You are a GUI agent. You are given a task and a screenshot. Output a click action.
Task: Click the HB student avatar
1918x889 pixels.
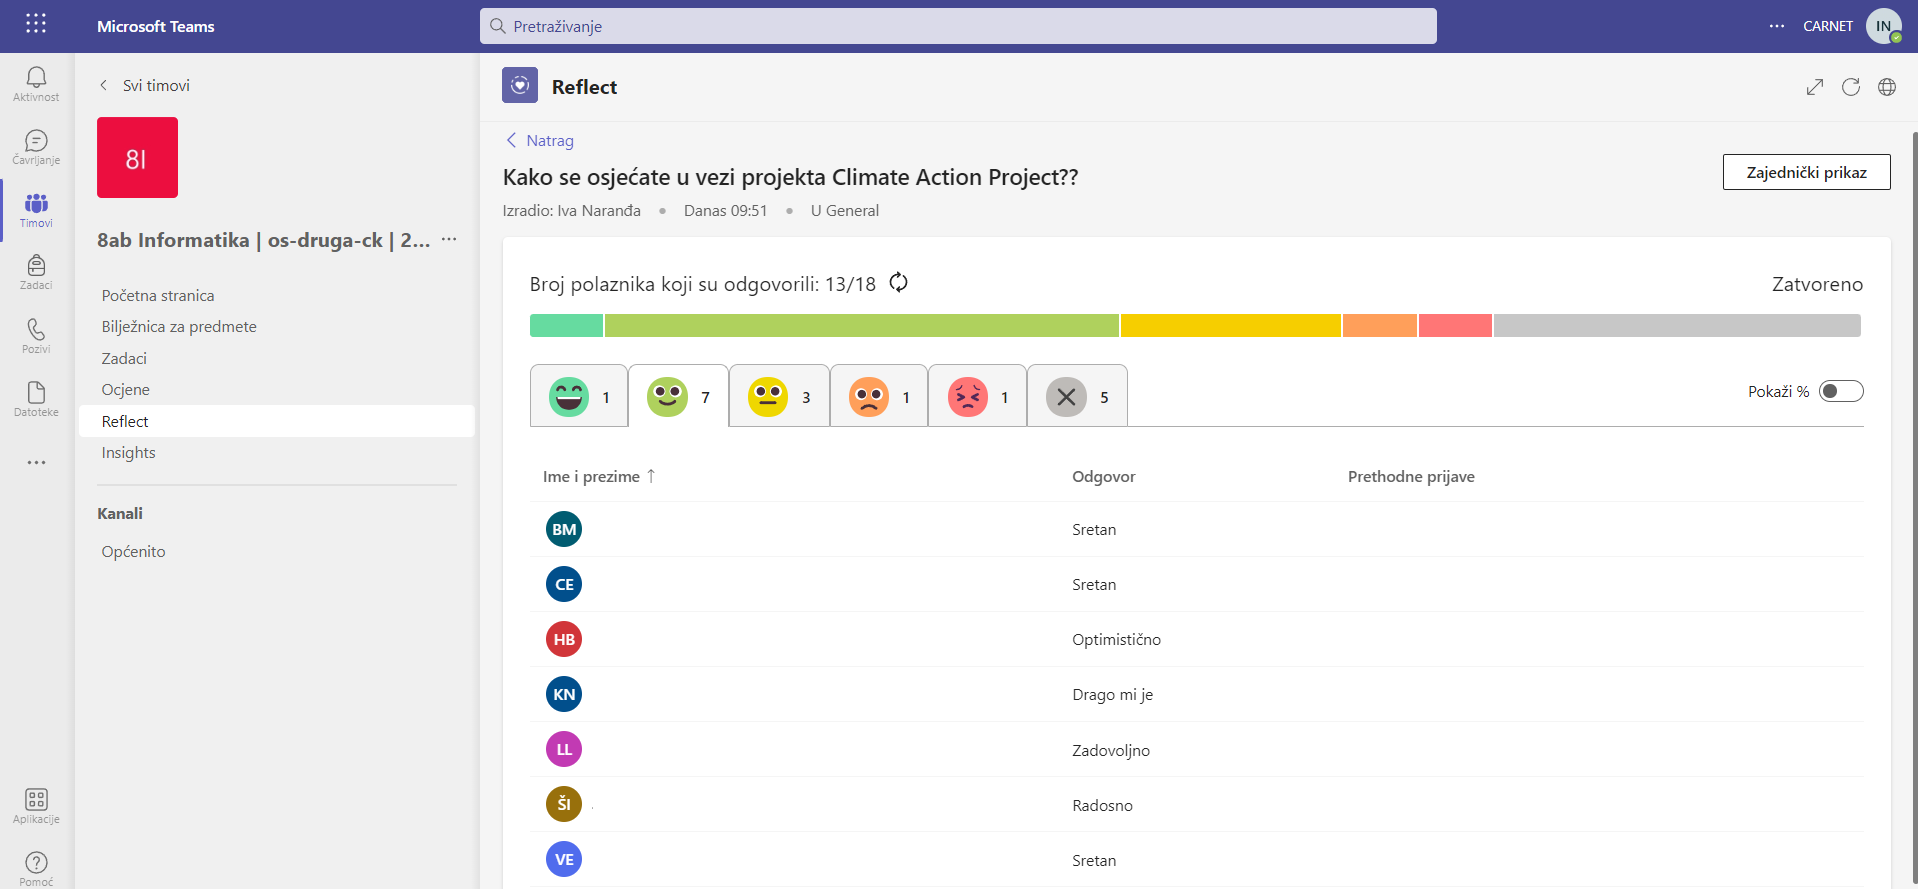[564, 639]
